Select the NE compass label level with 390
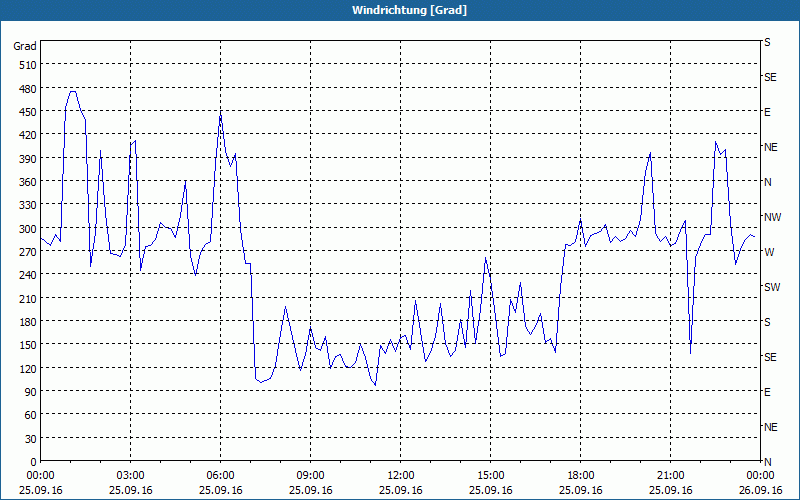Image resolution: width=800 pixels, height=500 pixels. tap(770, 147)
